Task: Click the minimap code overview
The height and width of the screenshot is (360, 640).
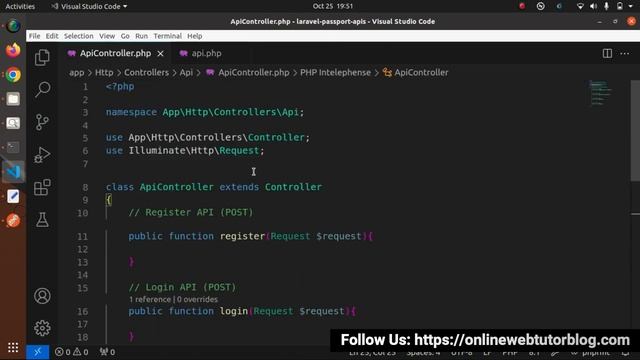Action: coord(601,93)
